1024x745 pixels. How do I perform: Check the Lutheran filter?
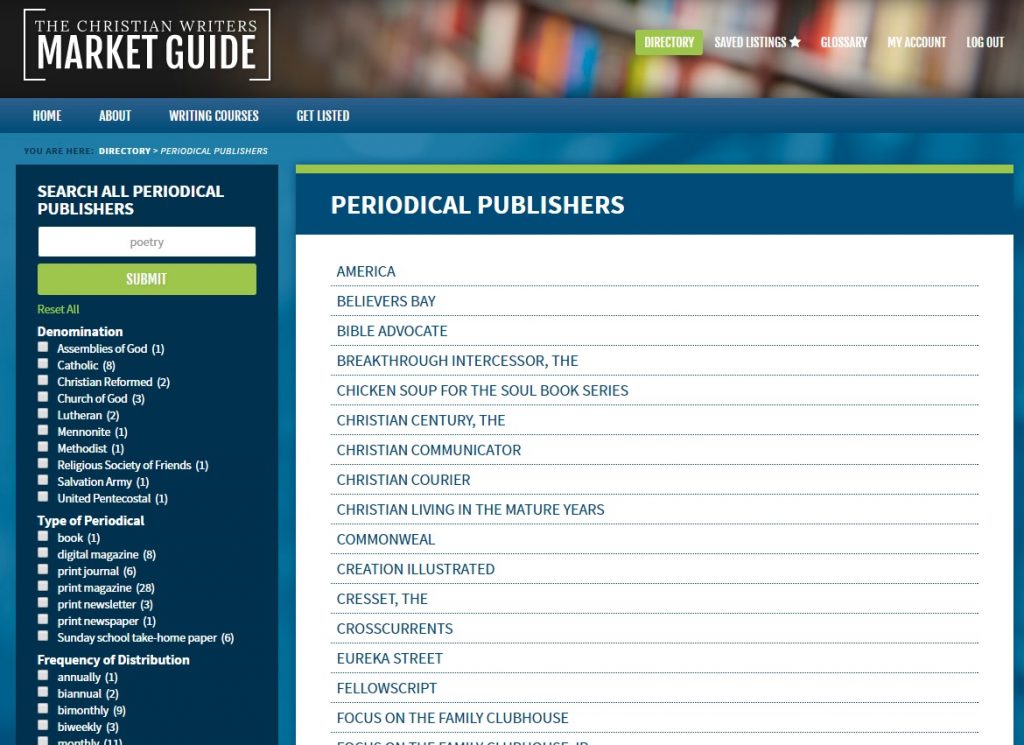pos(43,413)
